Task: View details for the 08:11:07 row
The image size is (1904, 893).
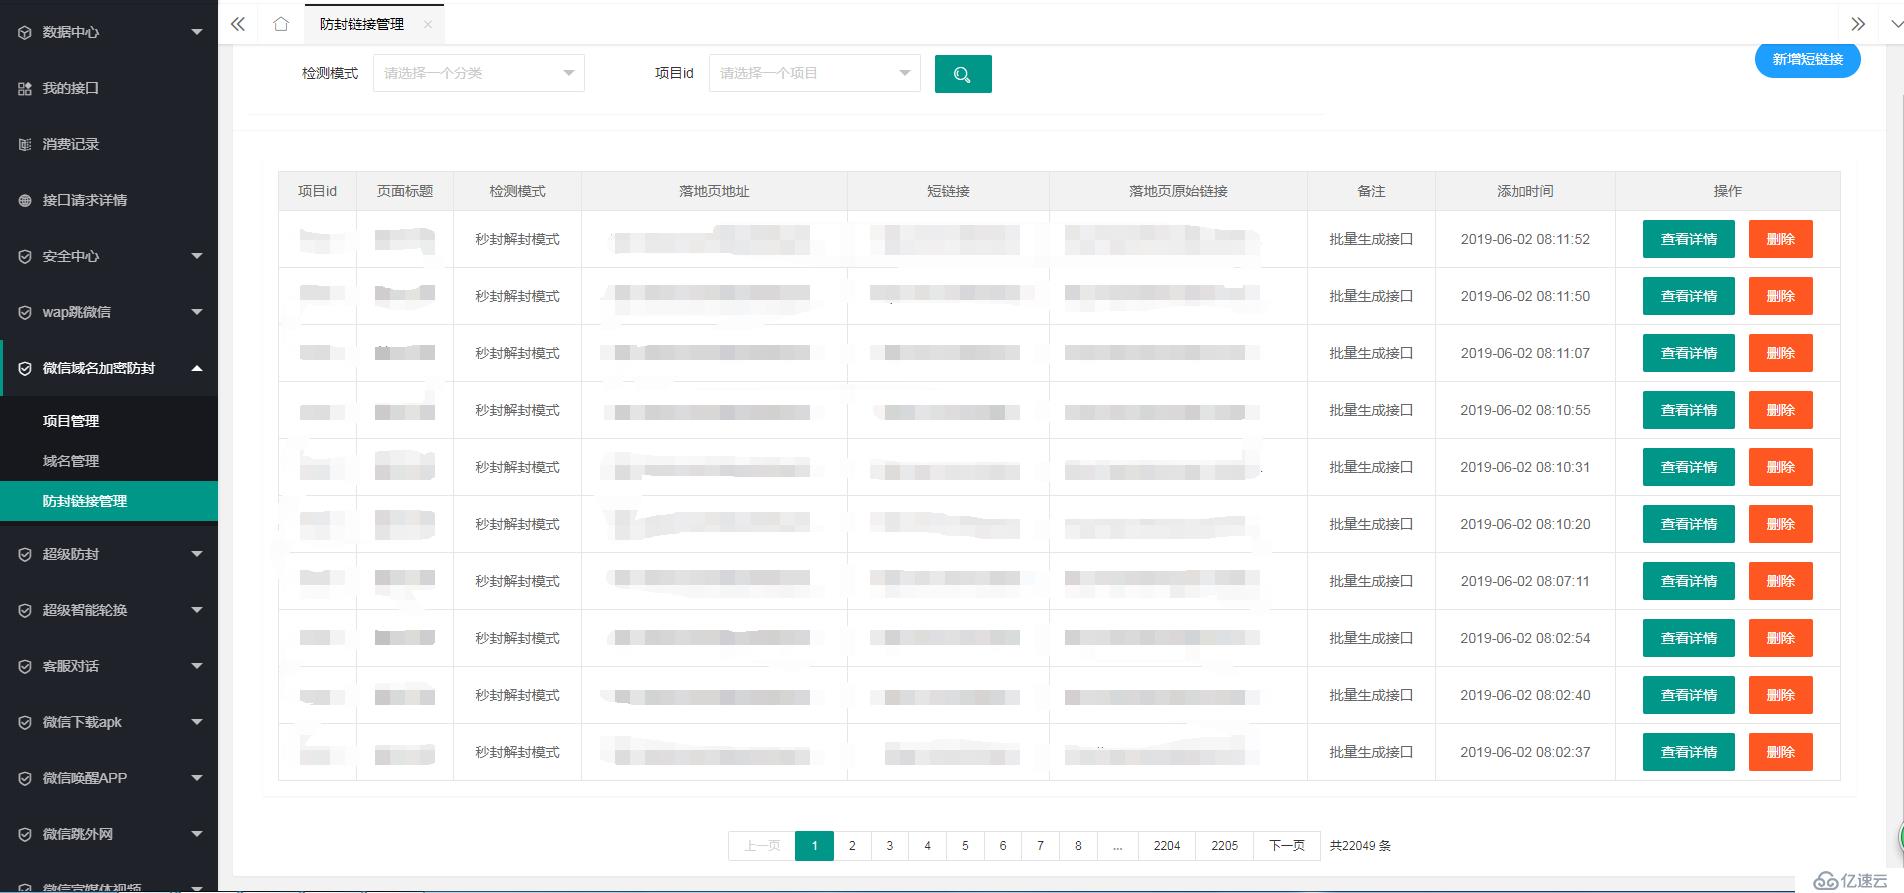Action: pyautogui.click(x=1689, y=353)
